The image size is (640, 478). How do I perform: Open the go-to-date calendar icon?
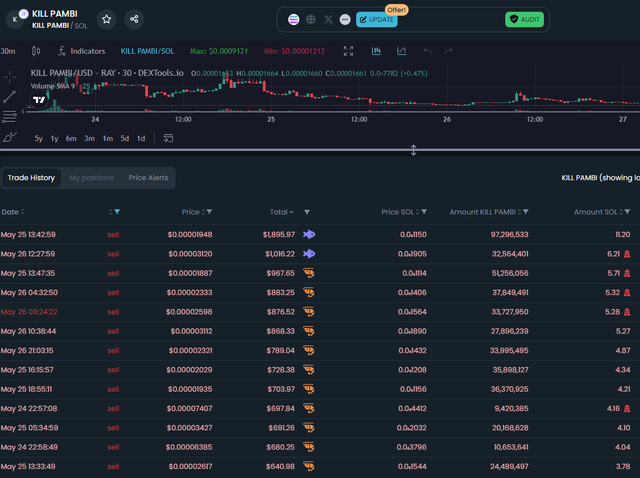[x=168, y=138]
